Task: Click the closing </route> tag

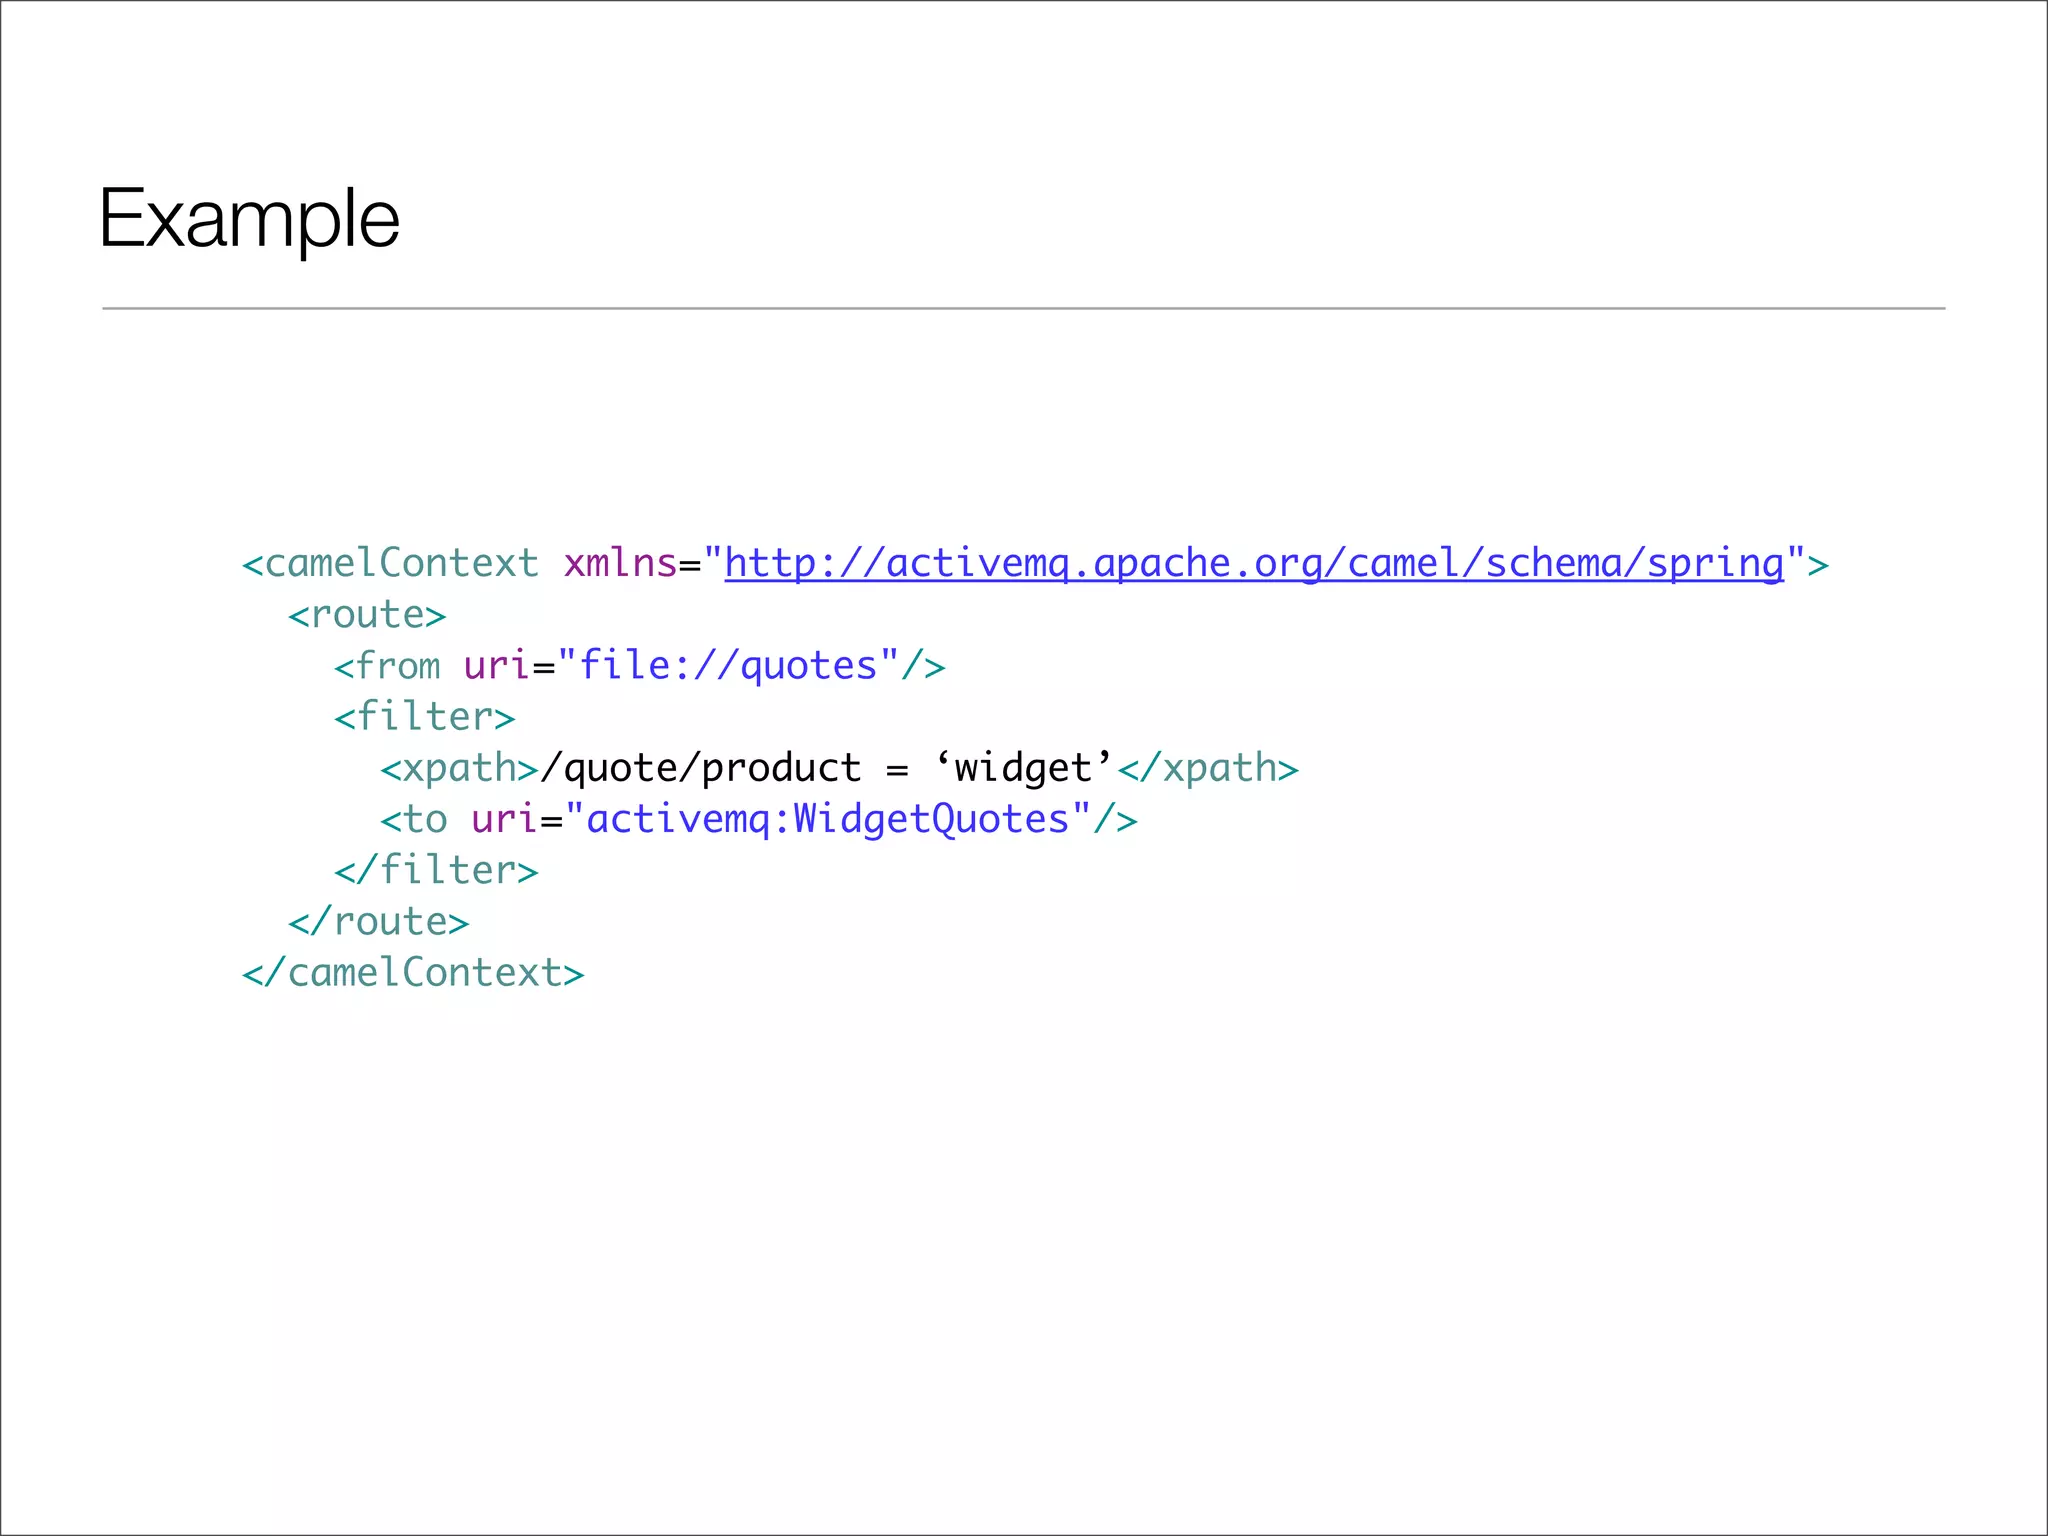Action: point(378,922)
